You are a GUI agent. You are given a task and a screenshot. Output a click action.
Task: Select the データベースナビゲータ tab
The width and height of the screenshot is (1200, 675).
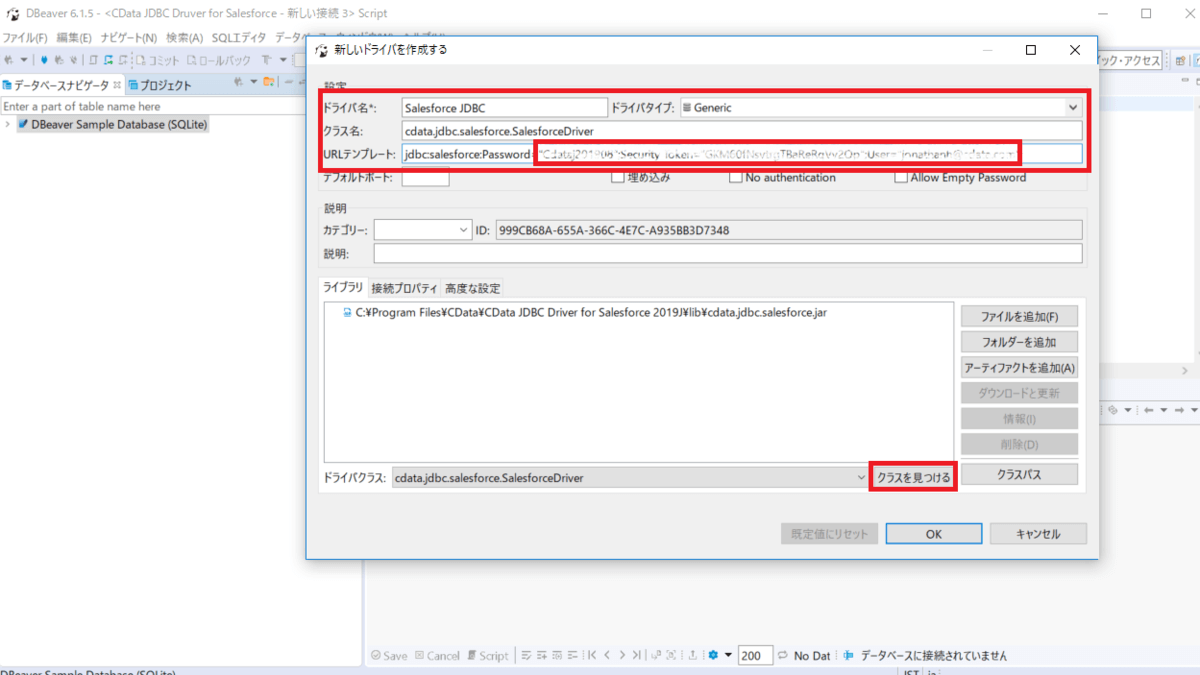[x=62, y=85]
